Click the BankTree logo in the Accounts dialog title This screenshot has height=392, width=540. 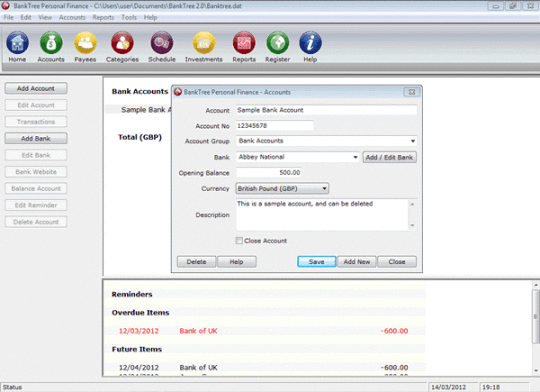178,92
